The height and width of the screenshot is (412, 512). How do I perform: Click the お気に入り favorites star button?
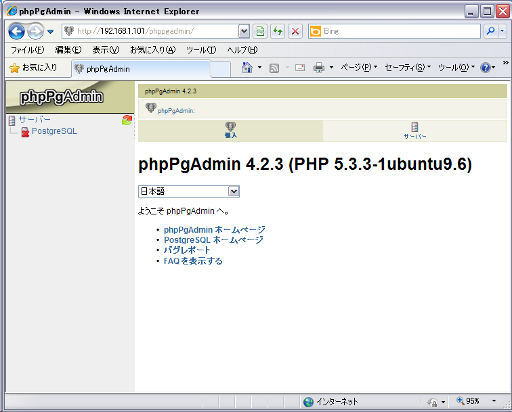click(x=33, y=68)
